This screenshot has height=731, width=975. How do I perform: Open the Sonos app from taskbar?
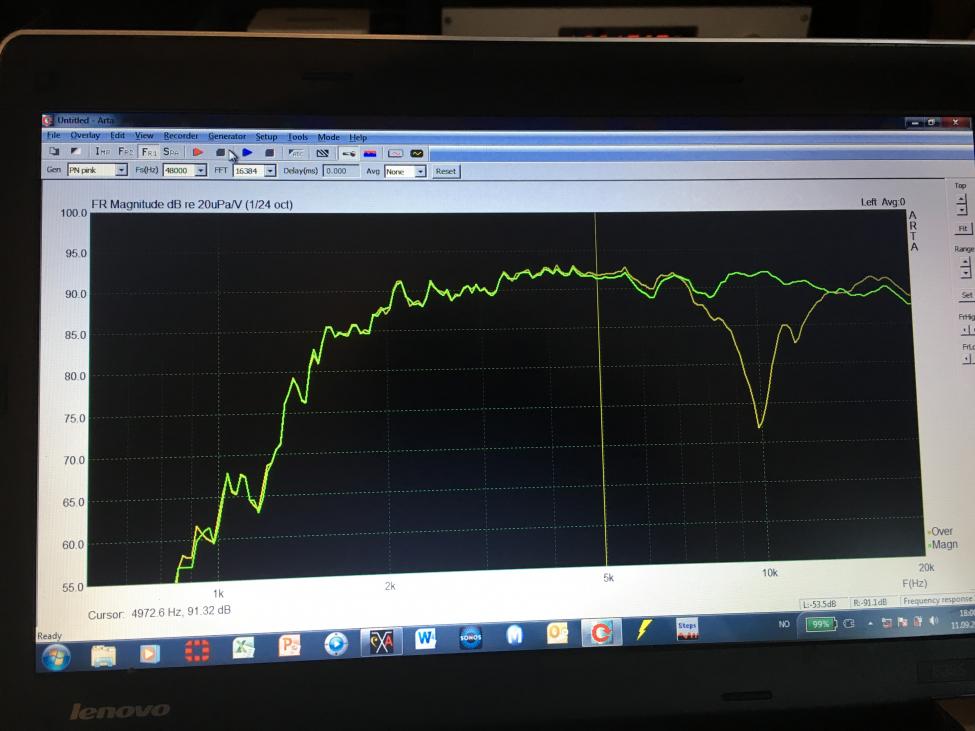click(471, 637)
